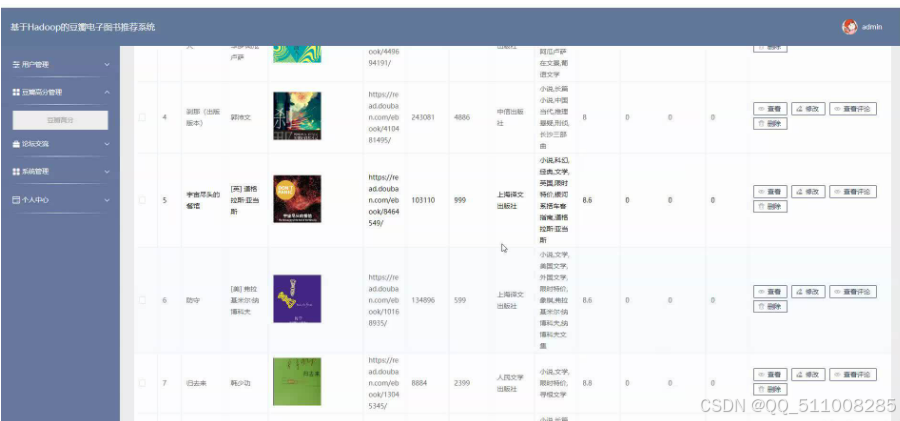The width and height of the screenshot is (900, 421).
Task: Click 查看 for the 韩少功 book row
Action: point(770,374)
